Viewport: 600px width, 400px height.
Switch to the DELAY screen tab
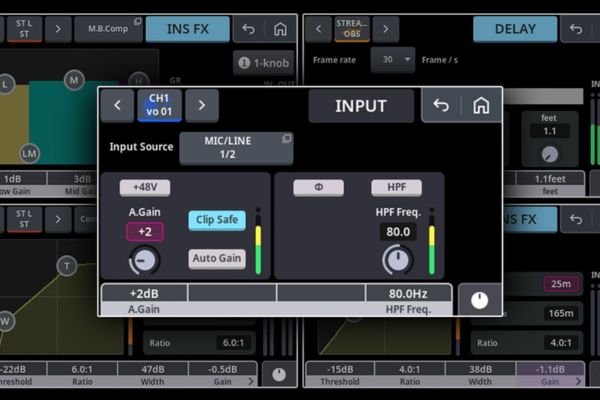coord(515,29)
